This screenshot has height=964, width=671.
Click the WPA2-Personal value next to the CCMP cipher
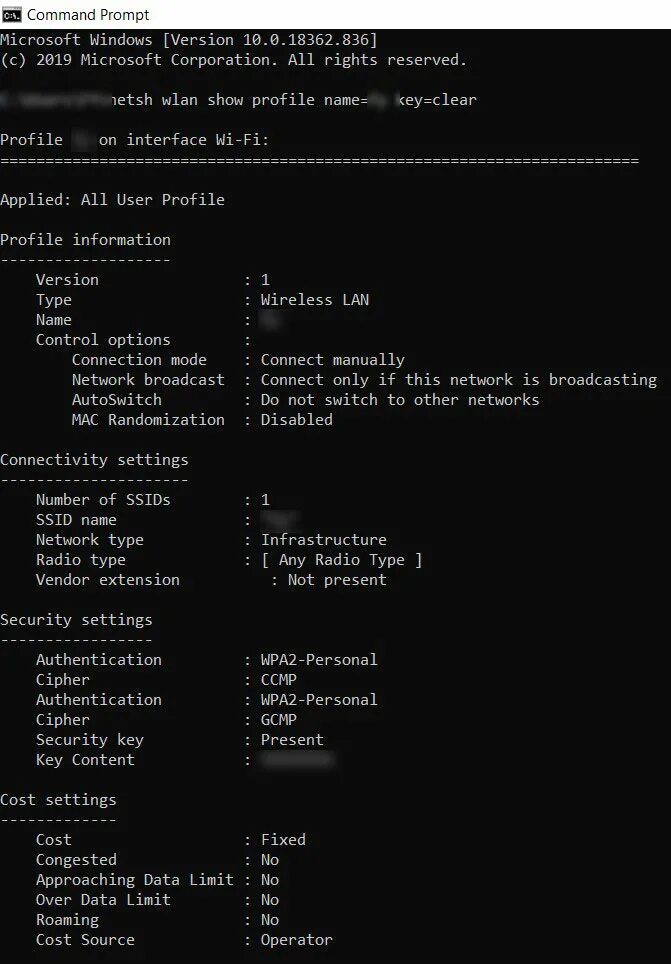[x=319, y=660]
